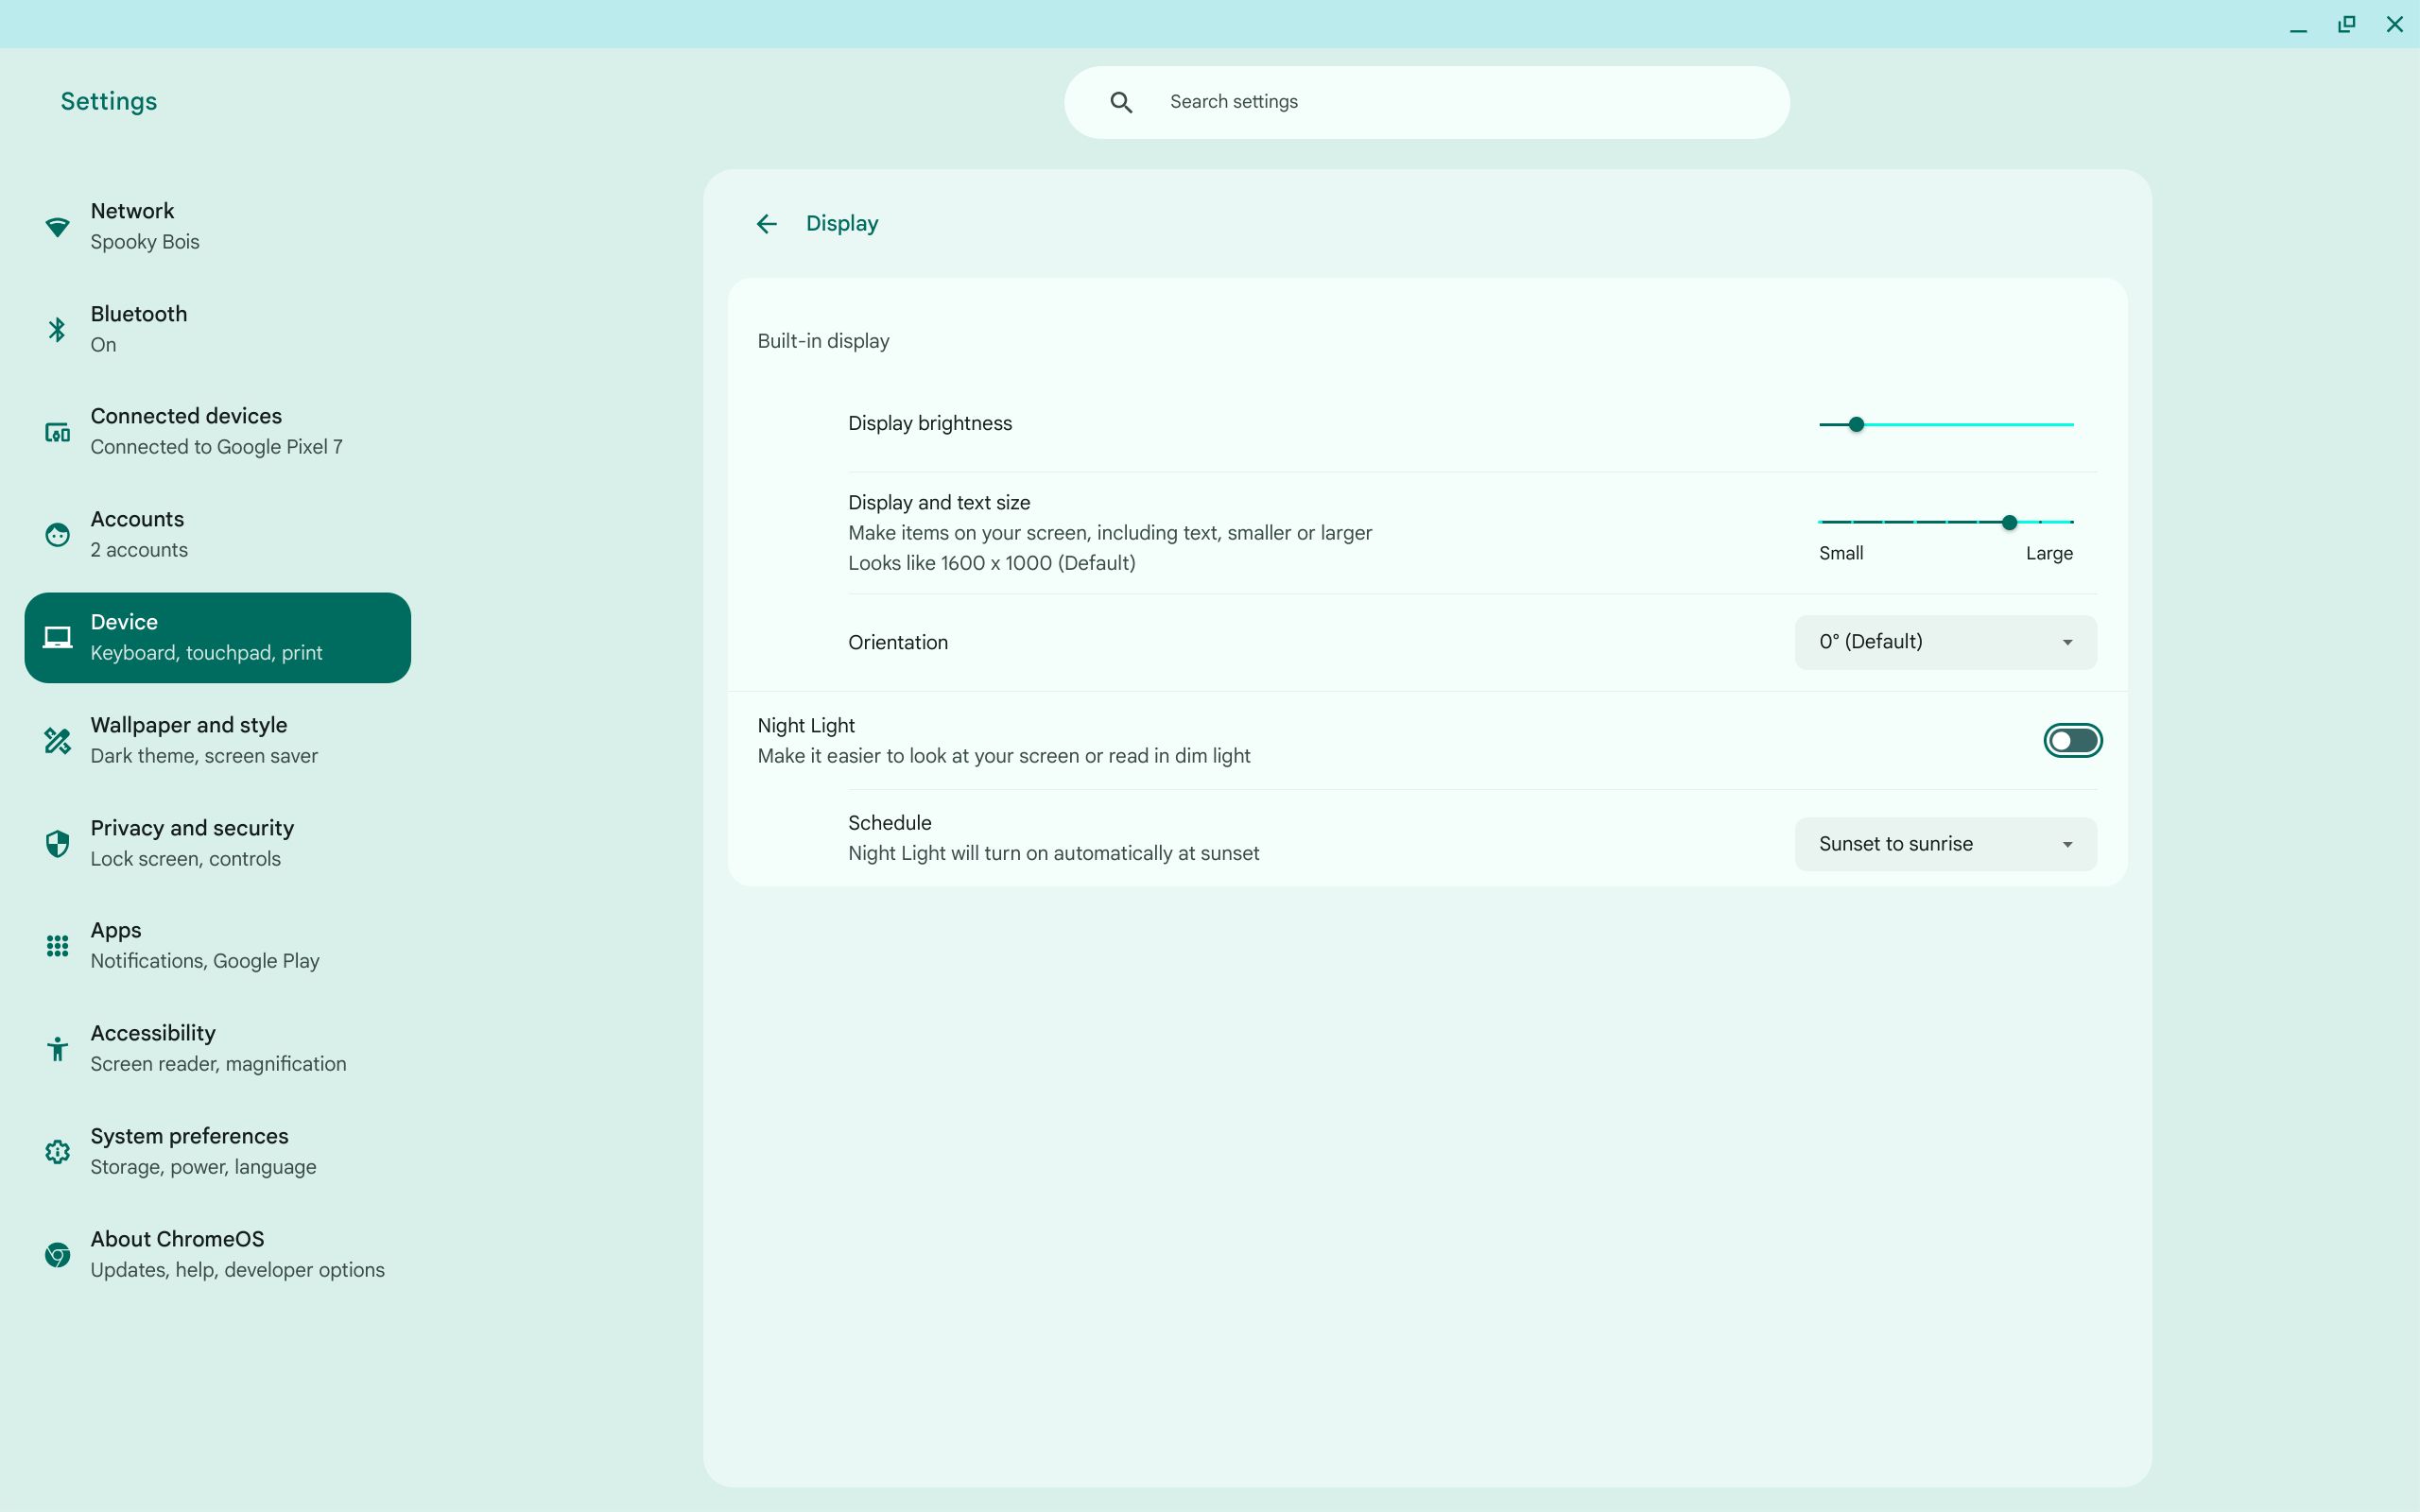Toggle the Night Light switch
The image size is (2420, 1512).
2072,741
